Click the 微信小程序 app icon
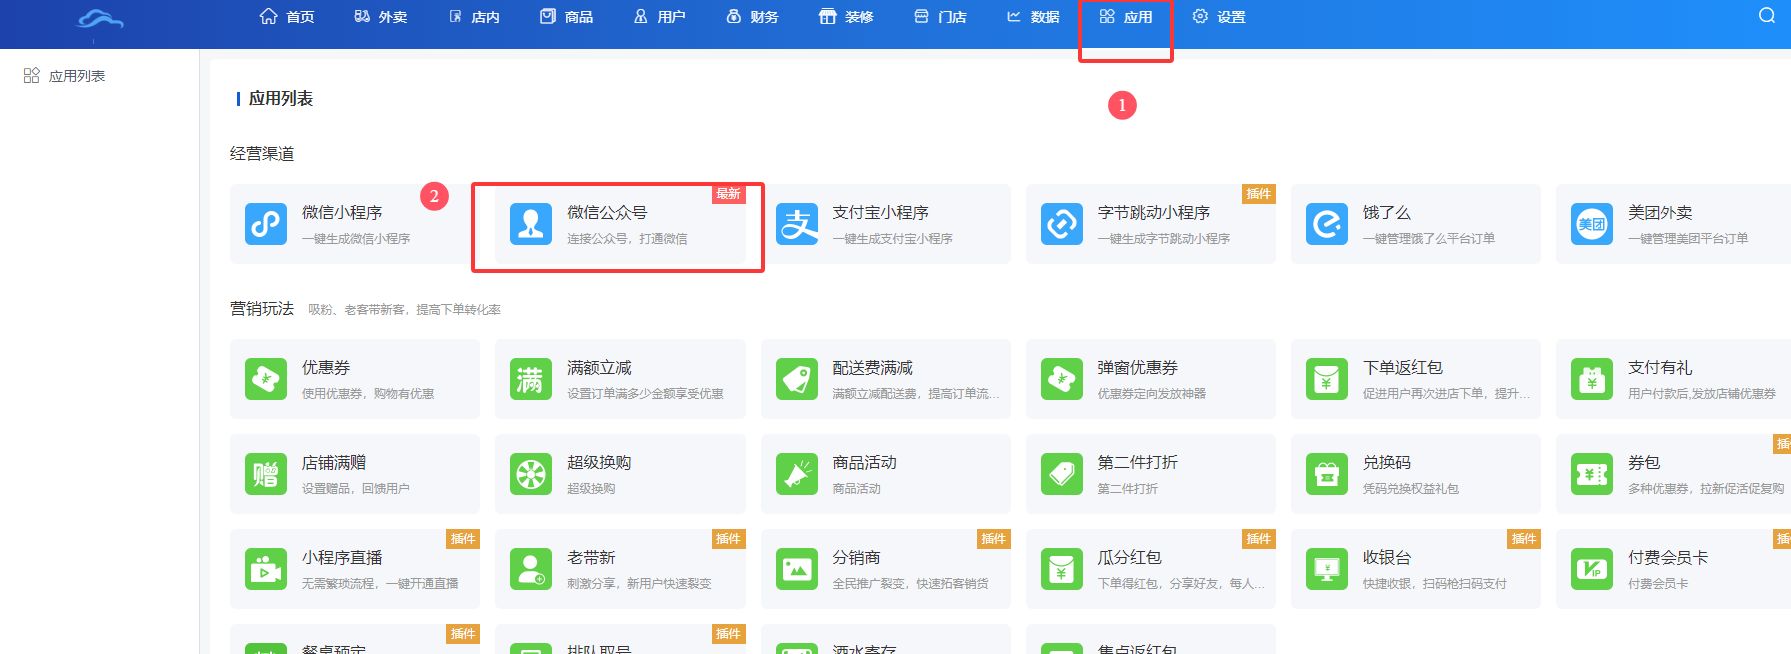This screenshot has height=654, width=1791. pos(266,224)
